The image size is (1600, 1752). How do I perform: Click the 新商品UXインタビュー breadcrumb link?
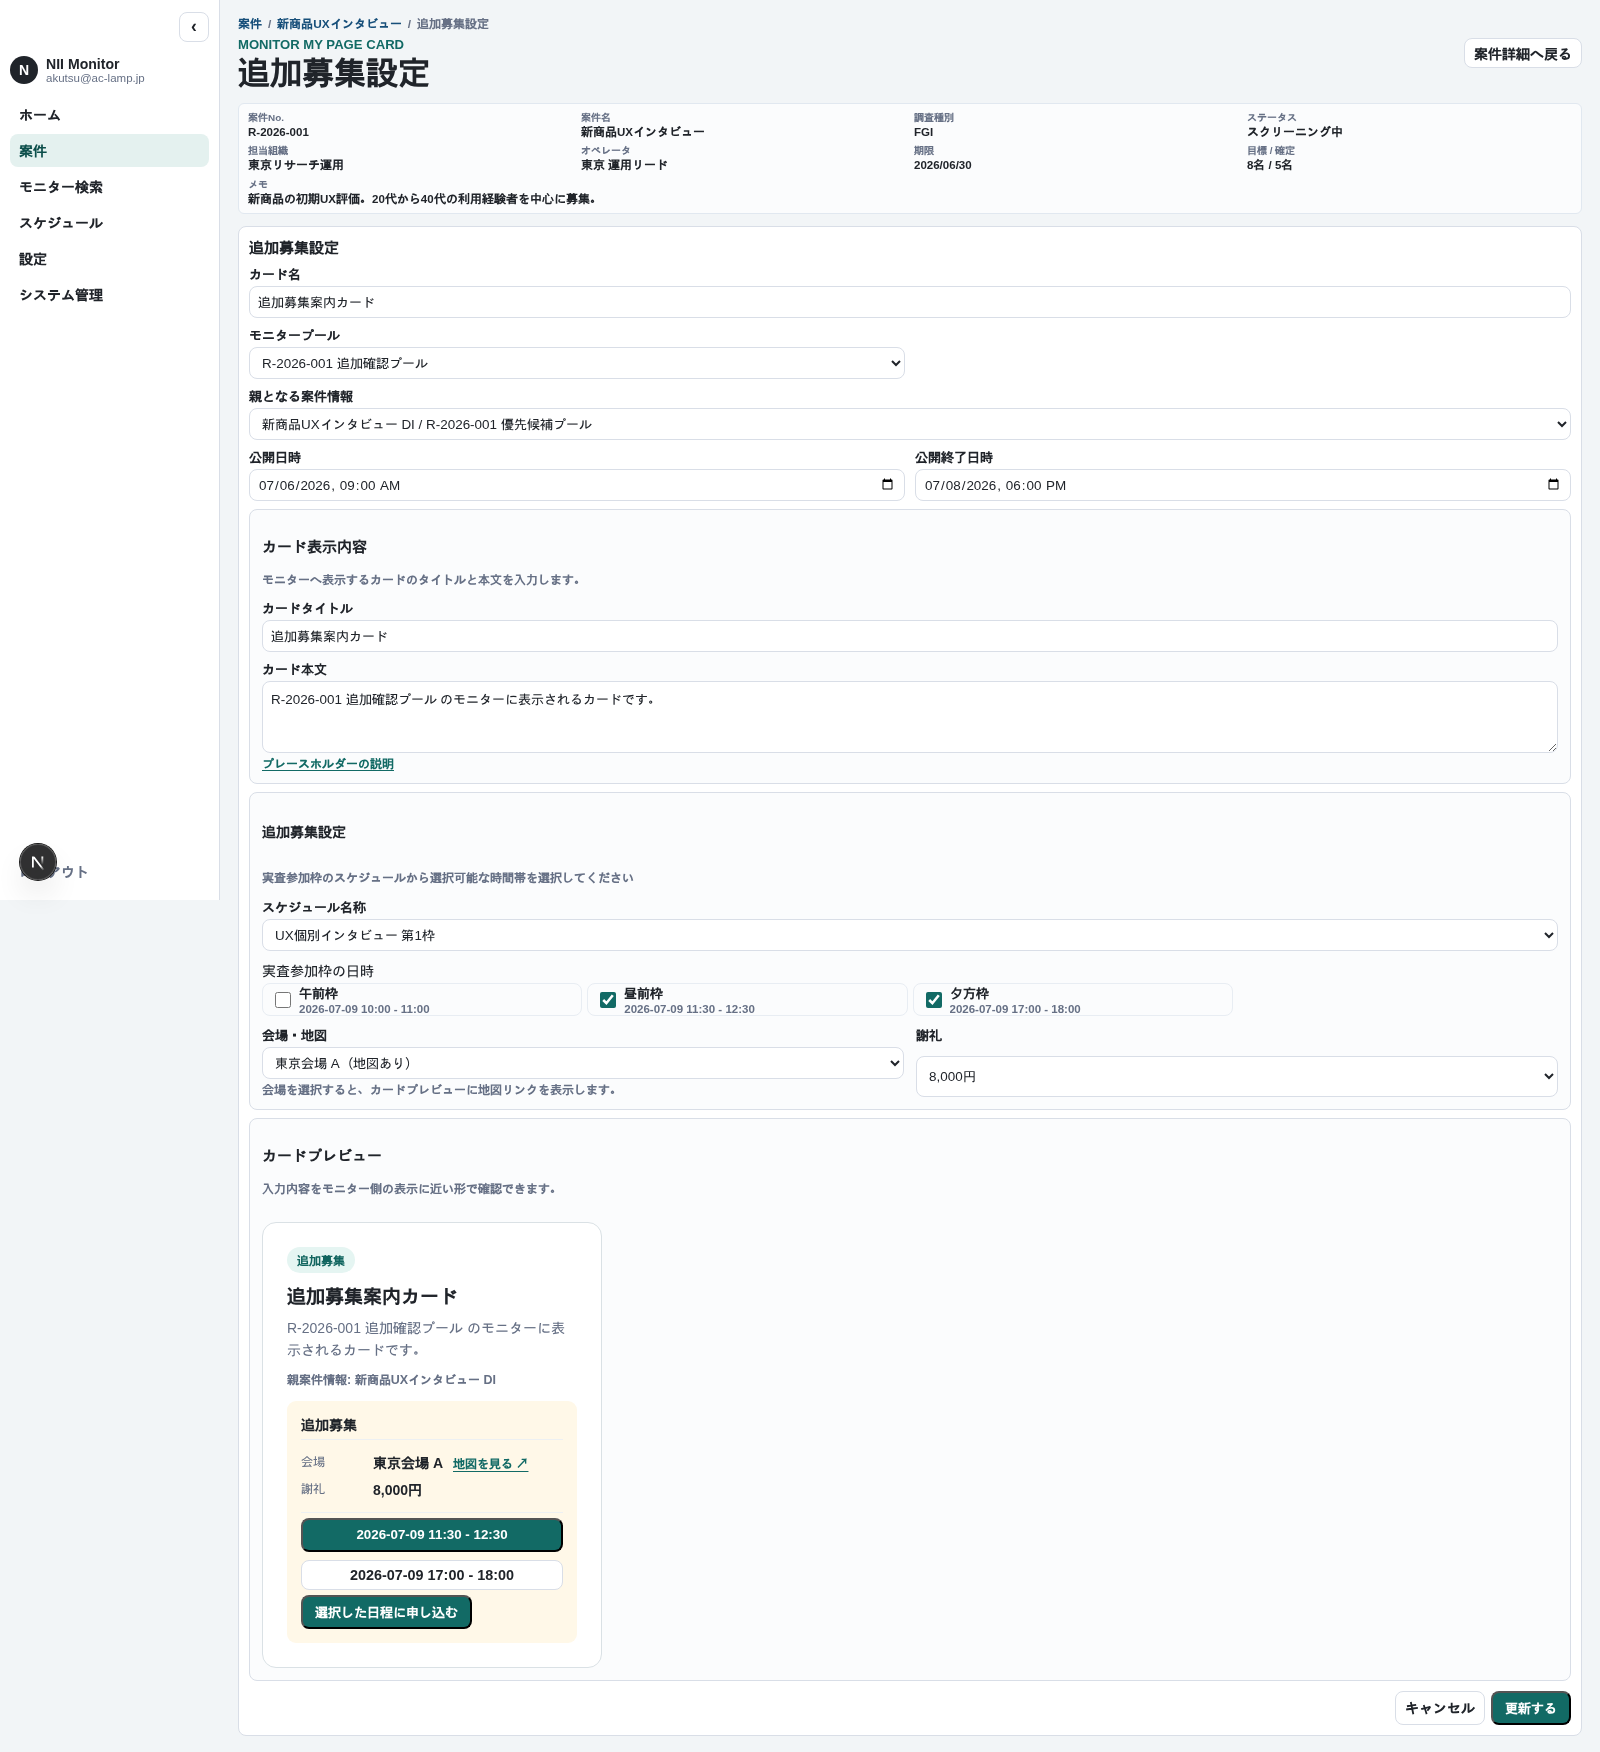tap(339, 24)
